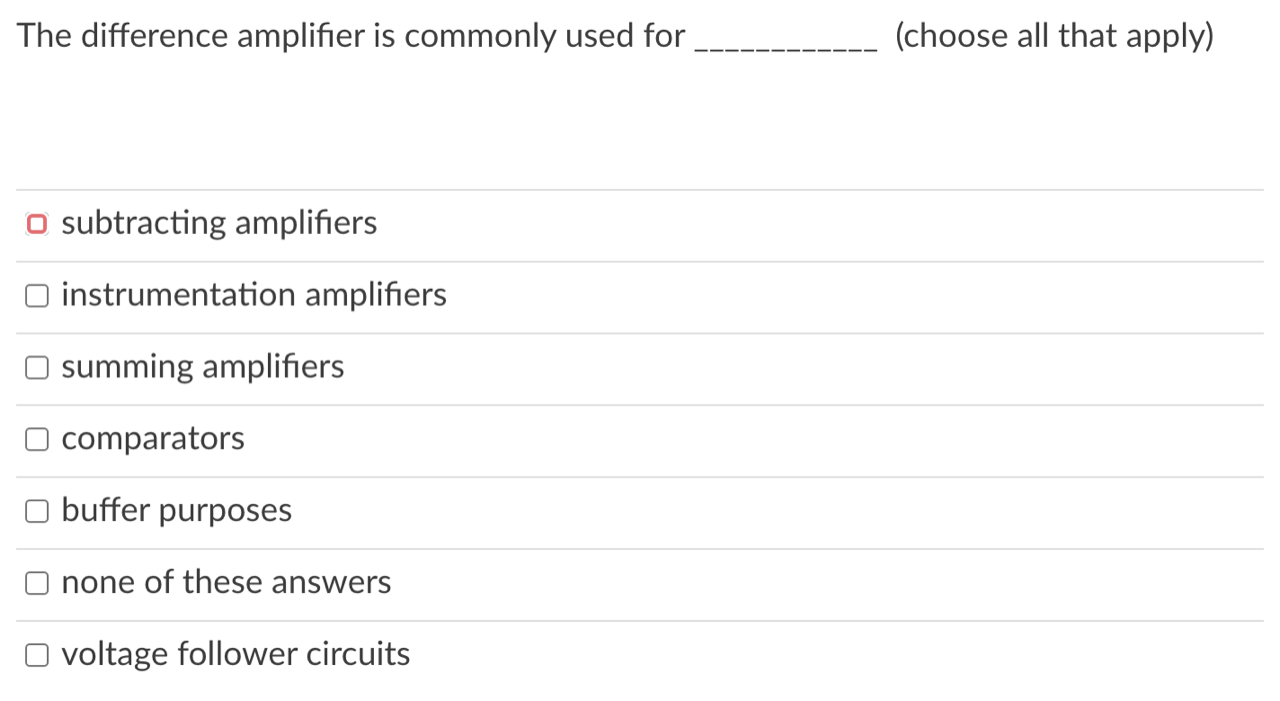
Task: Click the choose all that apply hint
Action: [1055, 35]
